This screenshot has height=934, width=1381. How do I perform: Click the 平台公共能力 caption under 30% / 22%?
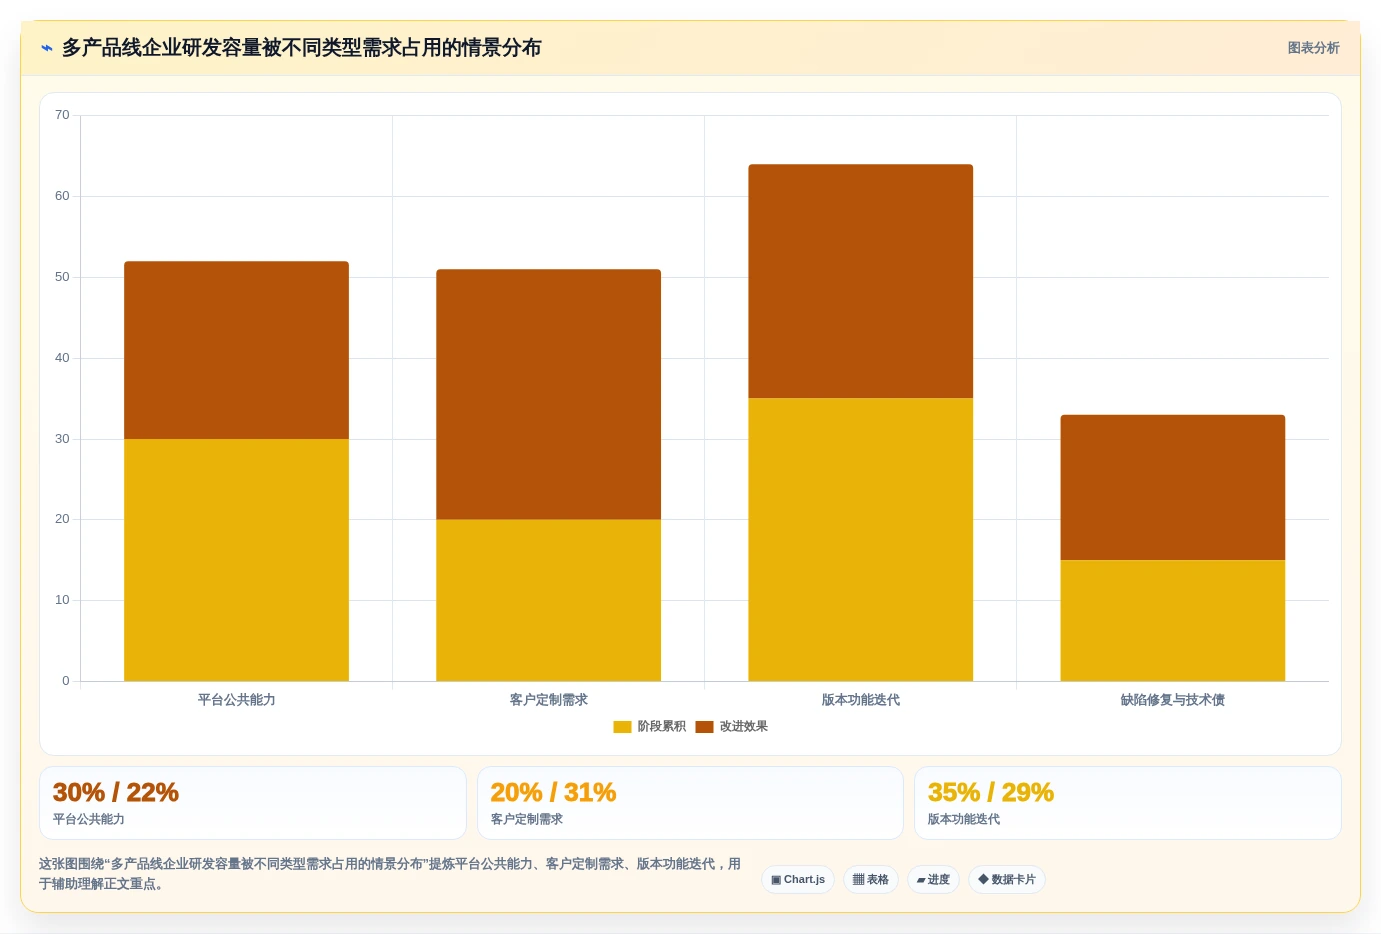tap(89, 819)
